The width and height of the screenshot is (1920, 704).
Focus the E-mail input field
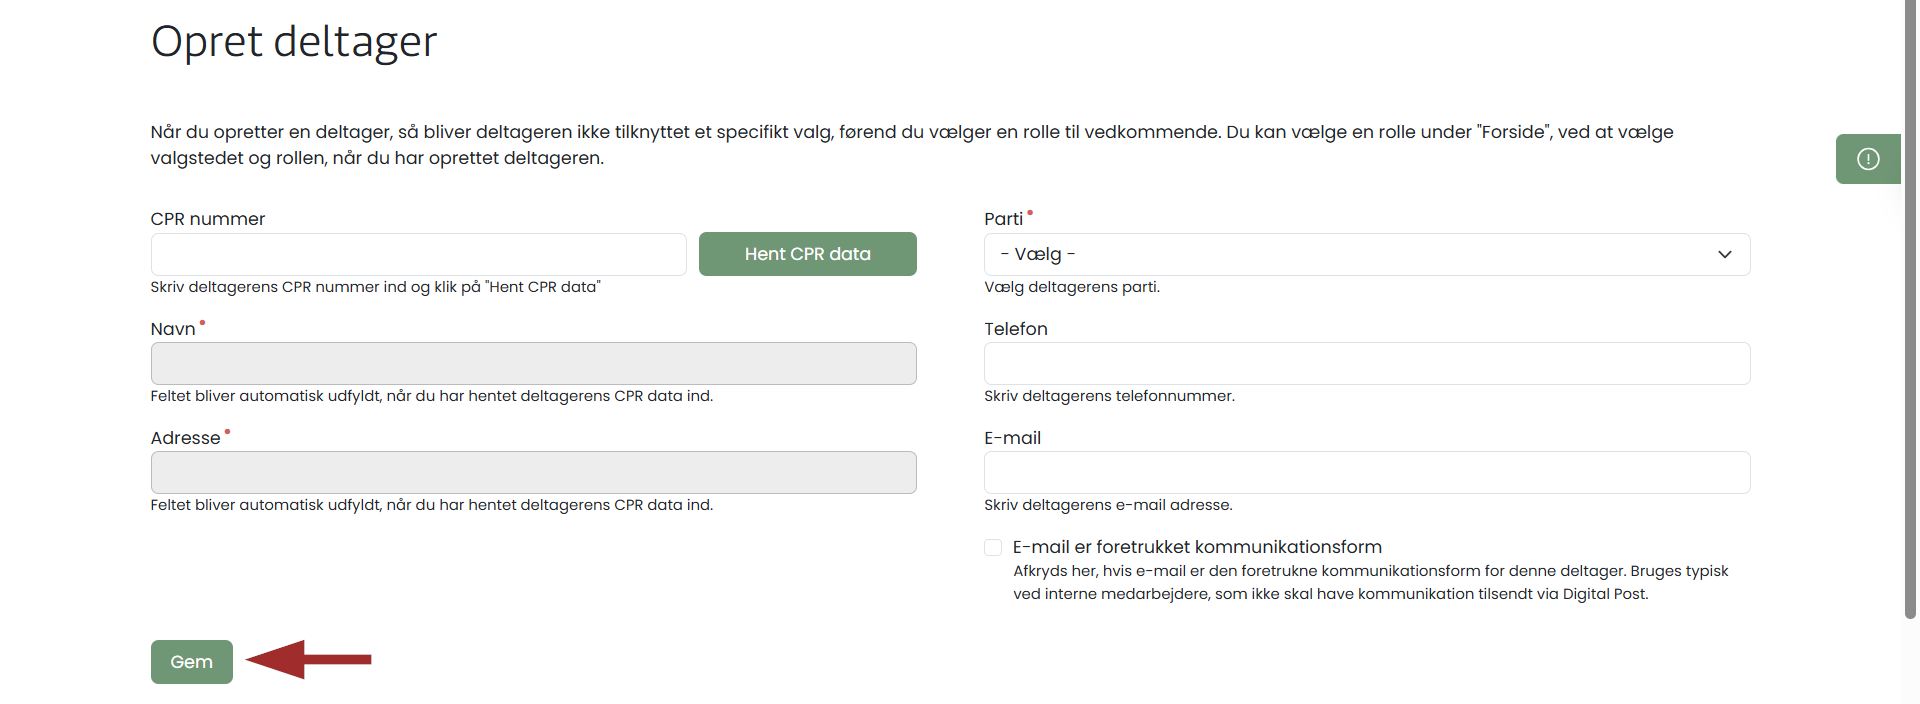tap(1366, 473)
